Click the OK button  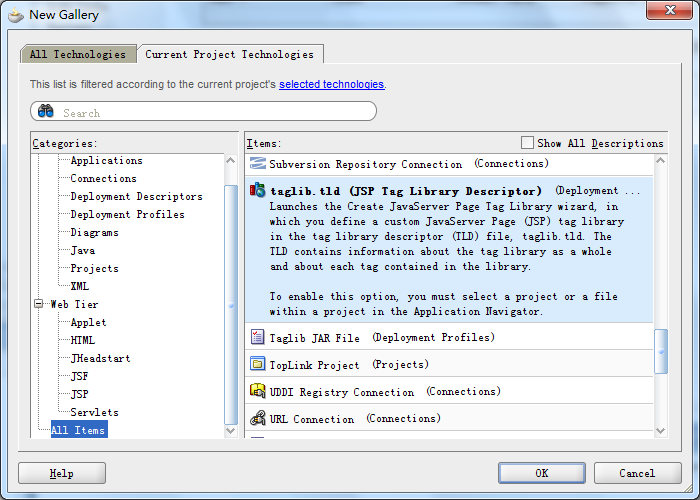pos(542,473)
